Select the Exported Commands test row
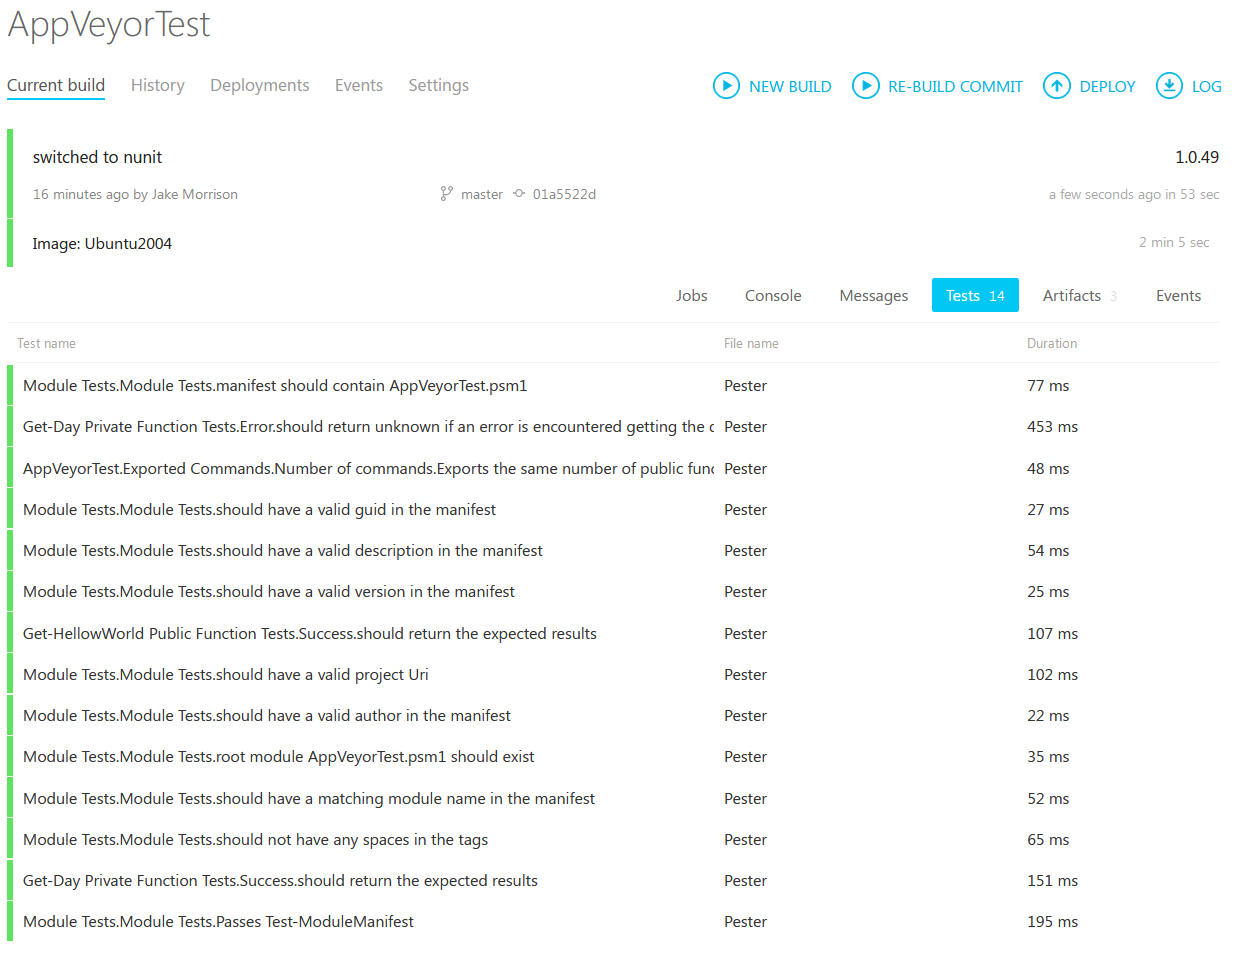Viewport: 1247px width, 955px height. pyautogui.click(x=613, y=468)
